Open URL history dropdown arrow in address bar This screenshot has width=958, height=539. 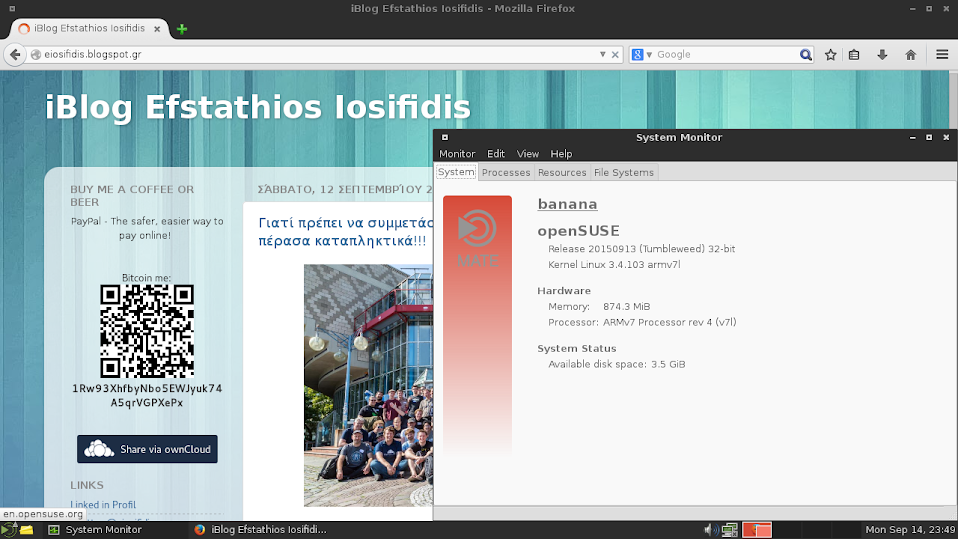click(602, 54)
